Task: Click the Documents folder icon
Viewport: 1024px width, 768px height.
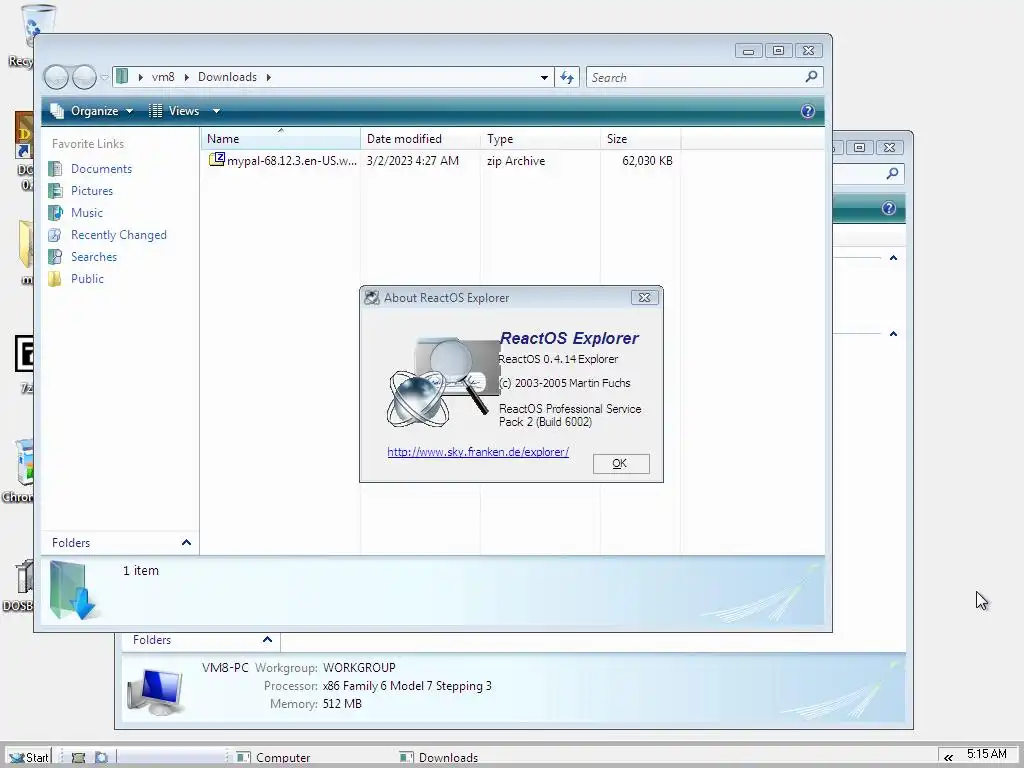Action: click(x=56, y=168)
